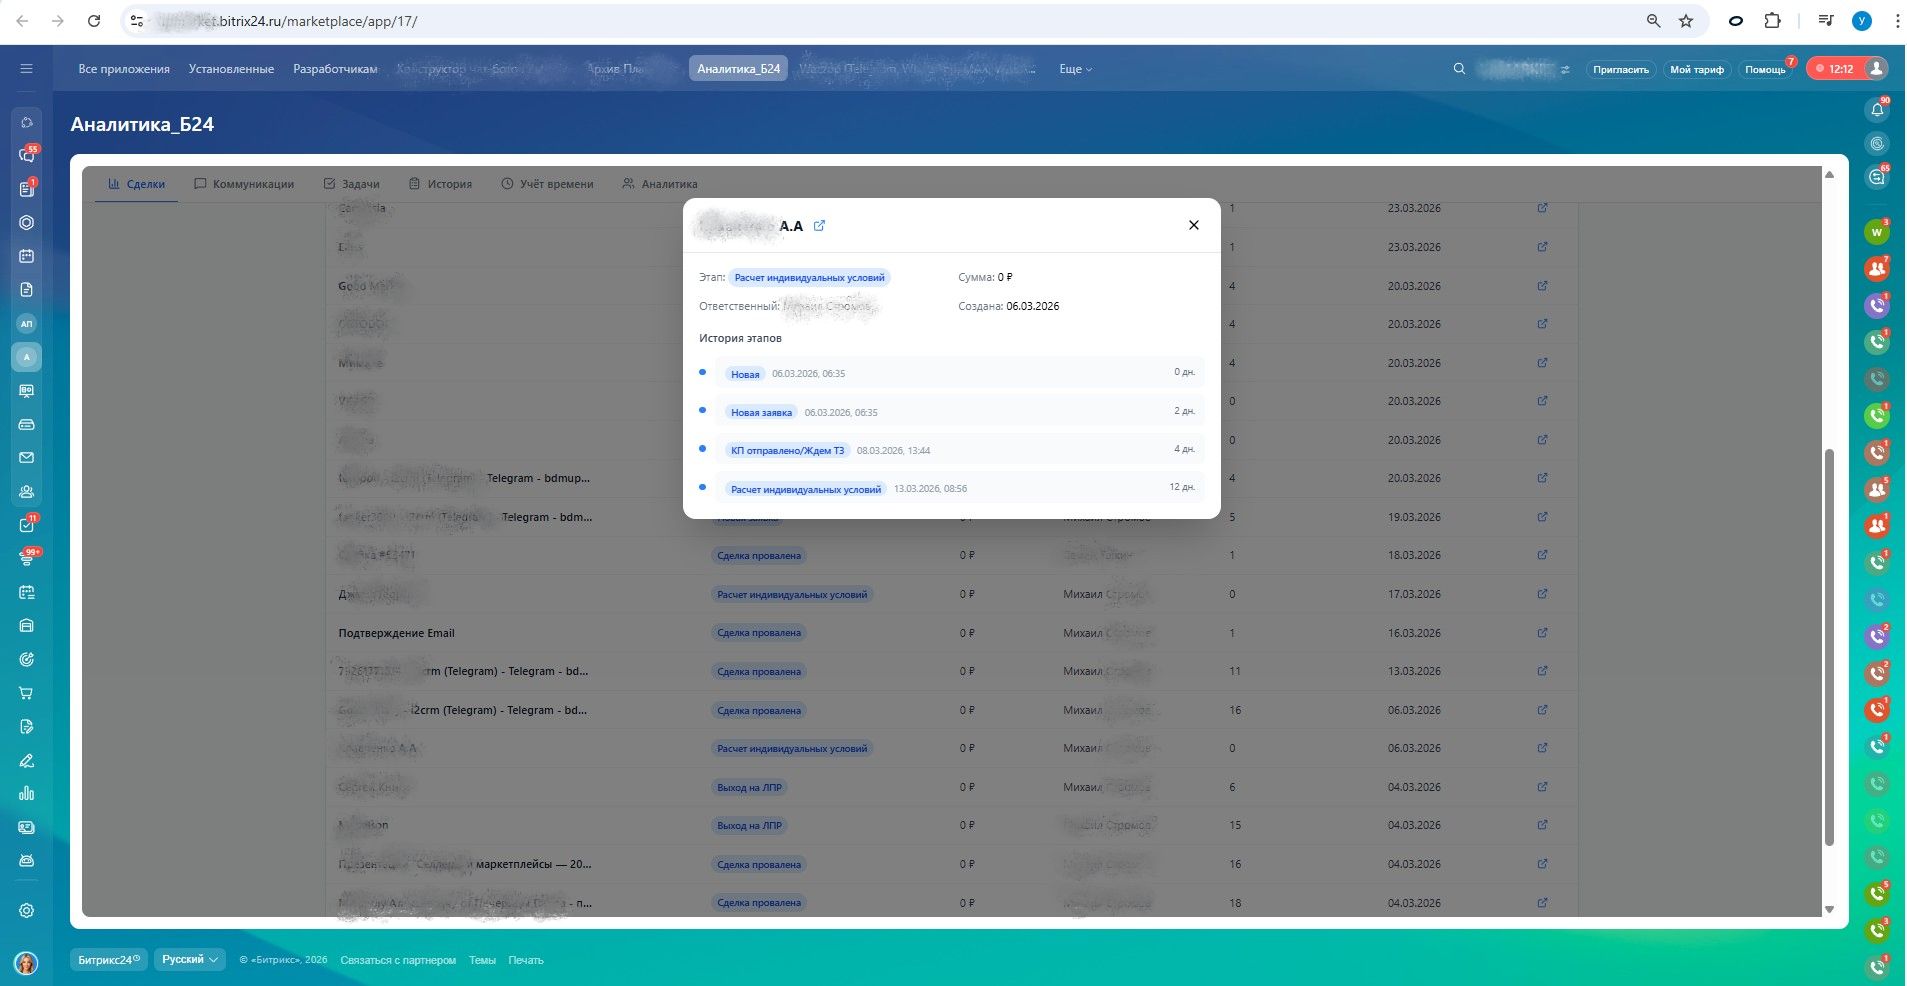The height and width of the screenshot is (986, 1907).
Task: Click the Пригласить button
Action: tap(1620, 69)
